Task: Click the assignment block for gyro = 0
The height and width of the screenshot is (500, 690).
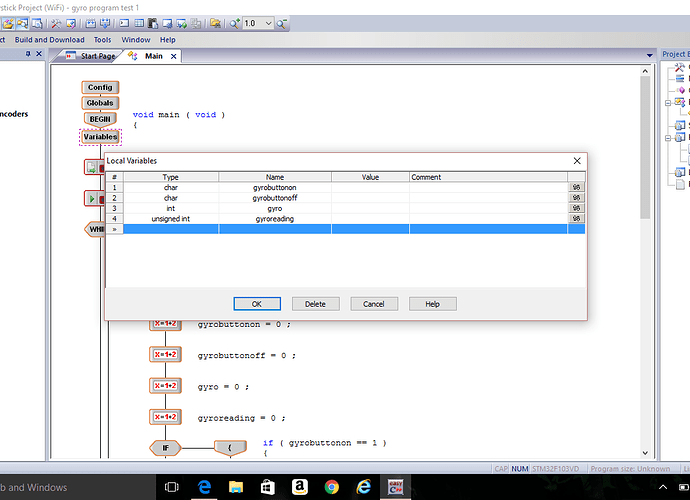Action: point(165,386)
